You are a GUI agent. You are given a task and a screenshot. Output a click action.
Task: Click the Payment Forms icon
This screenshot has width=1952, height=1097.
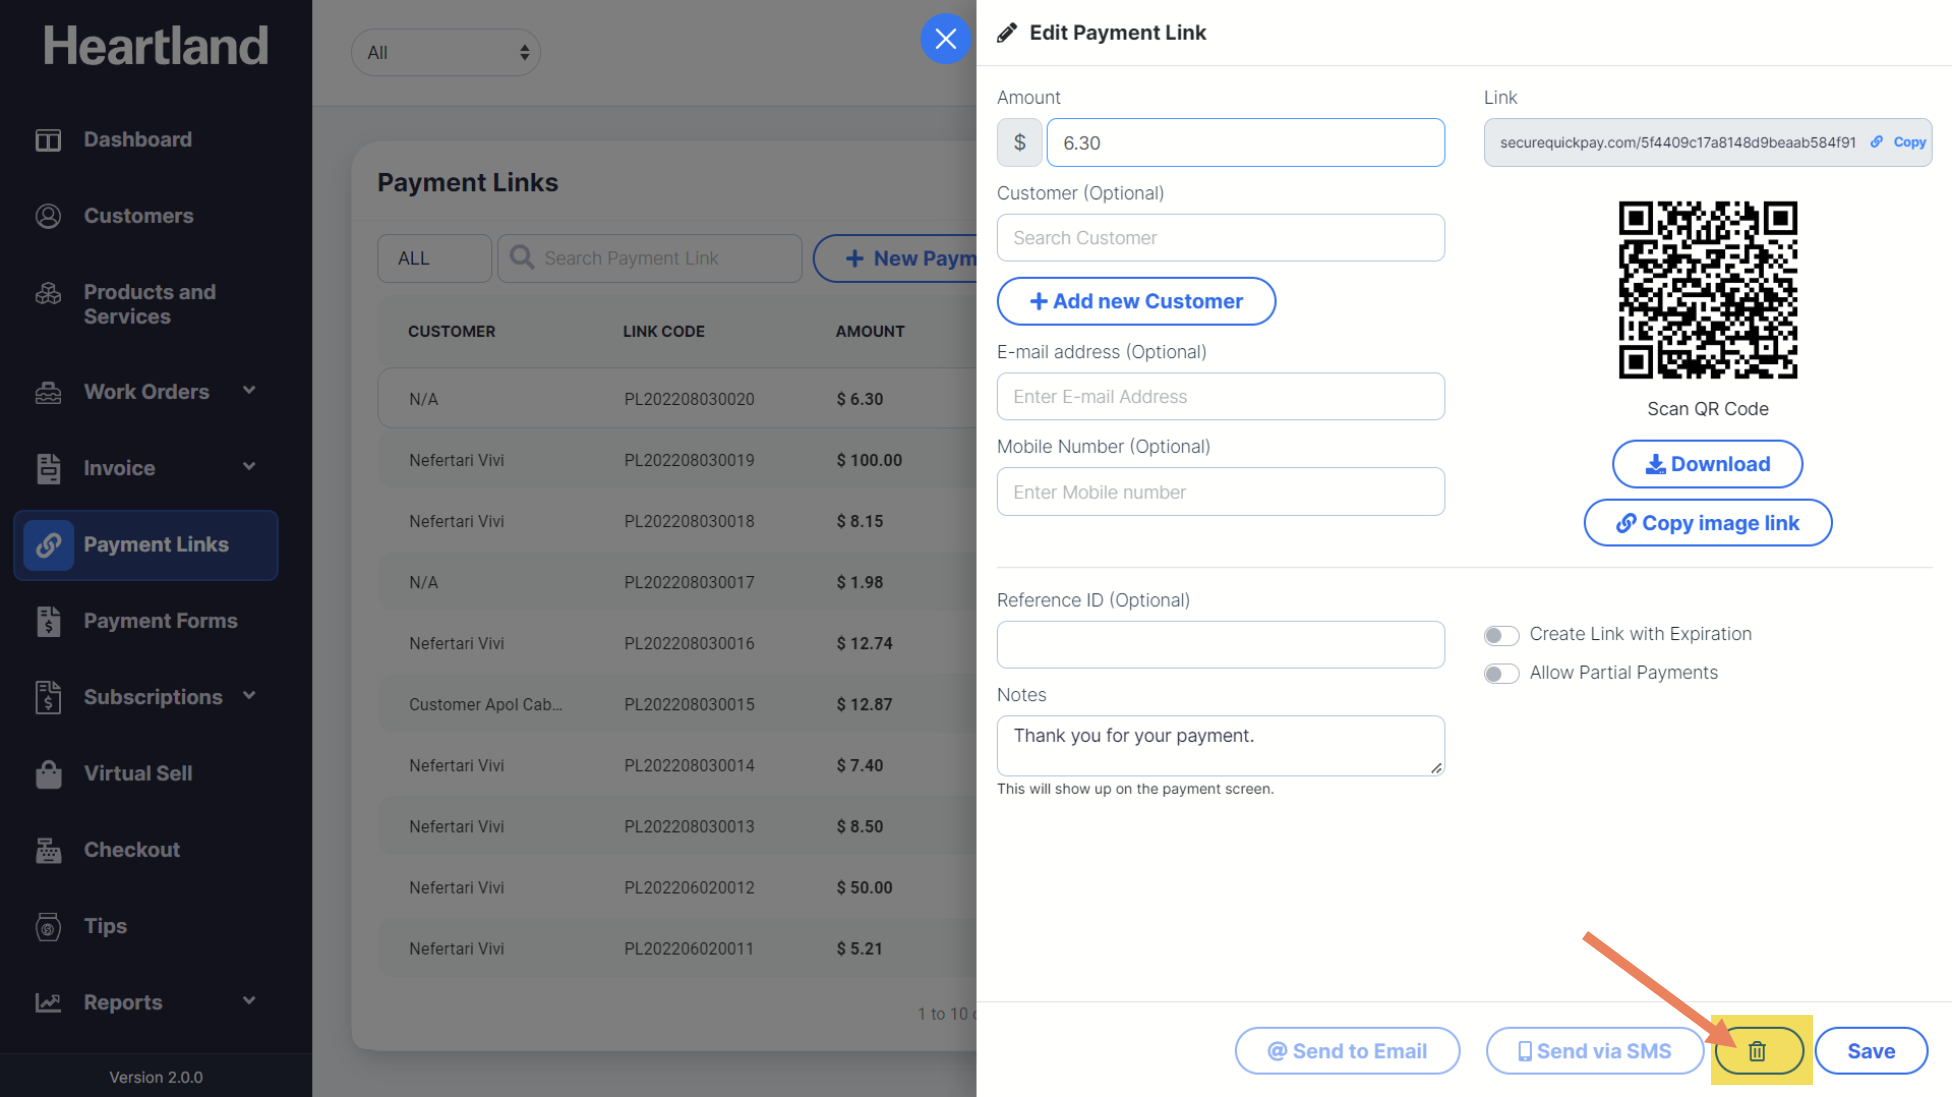pos(48,621)
